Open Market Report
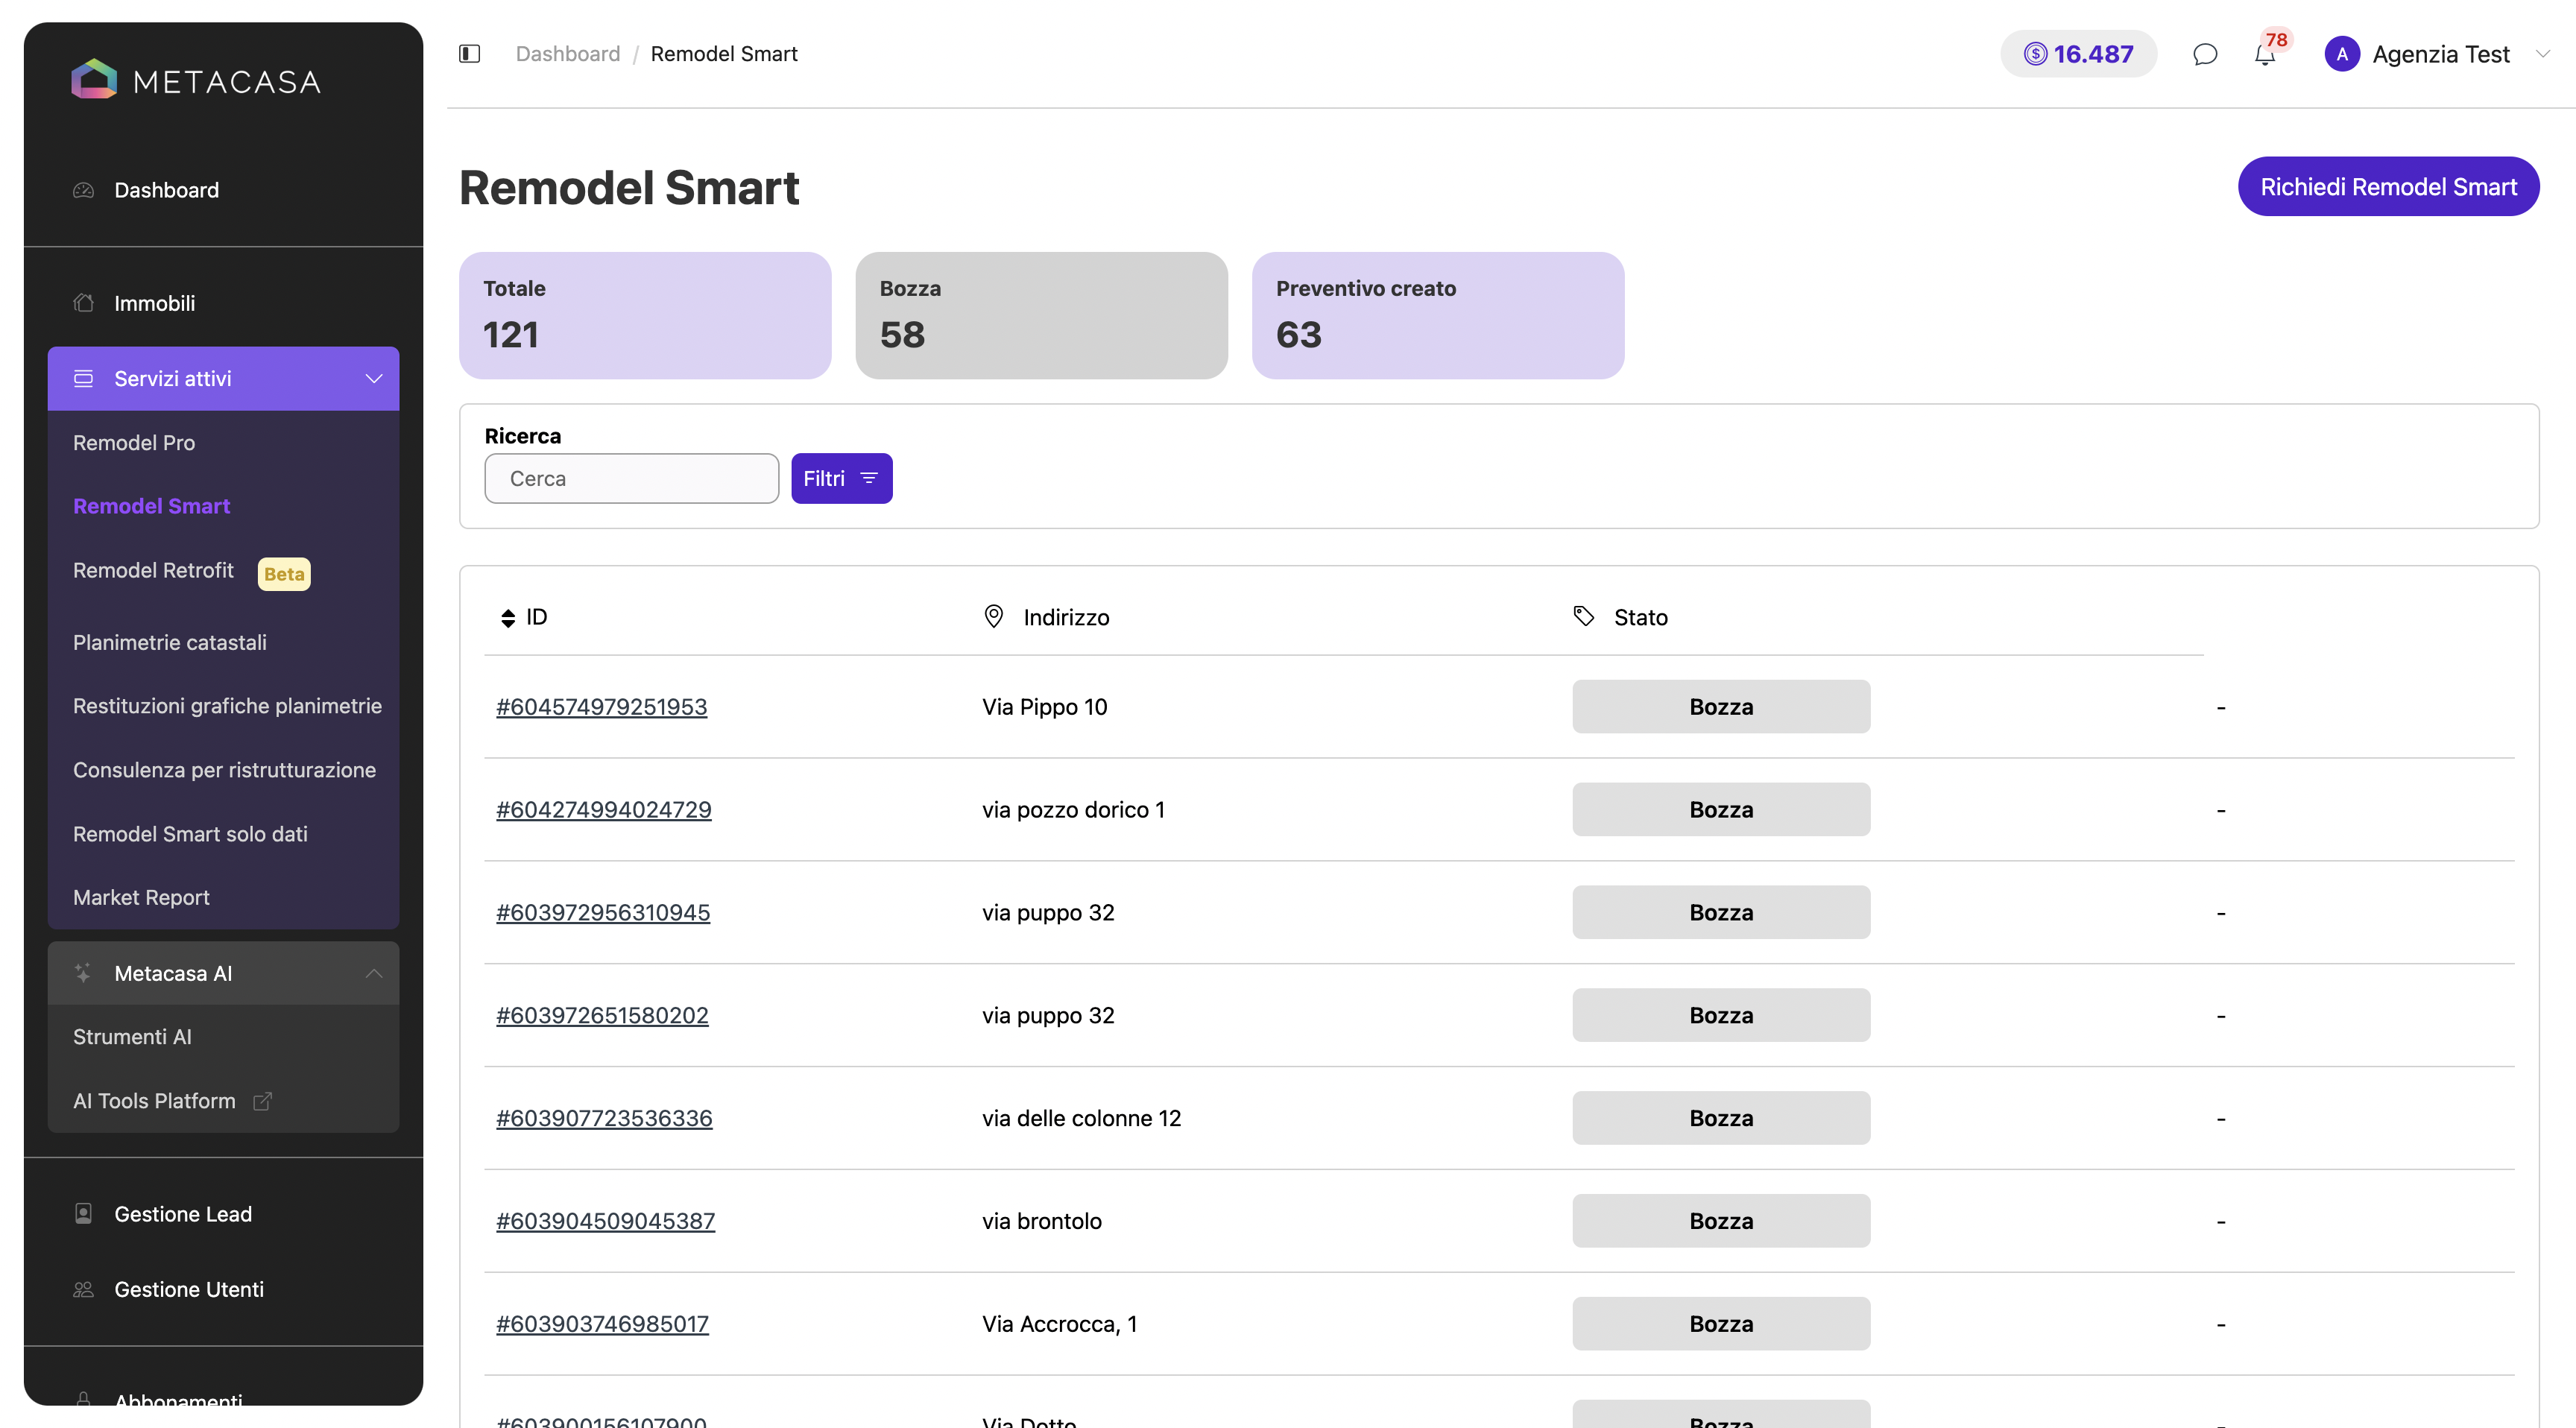This screenshot has height=1428, width=2576. (141, 898)
